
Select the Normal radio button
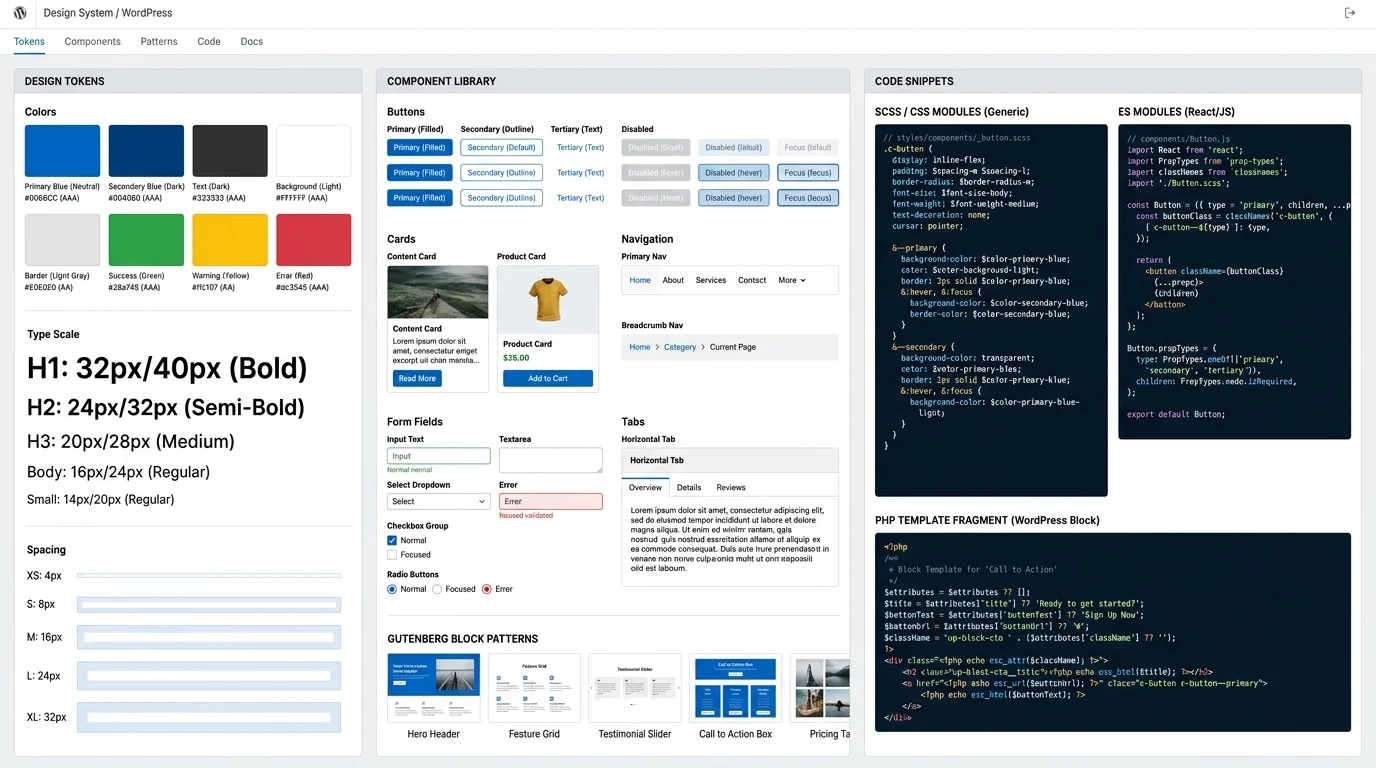[392, 589]
